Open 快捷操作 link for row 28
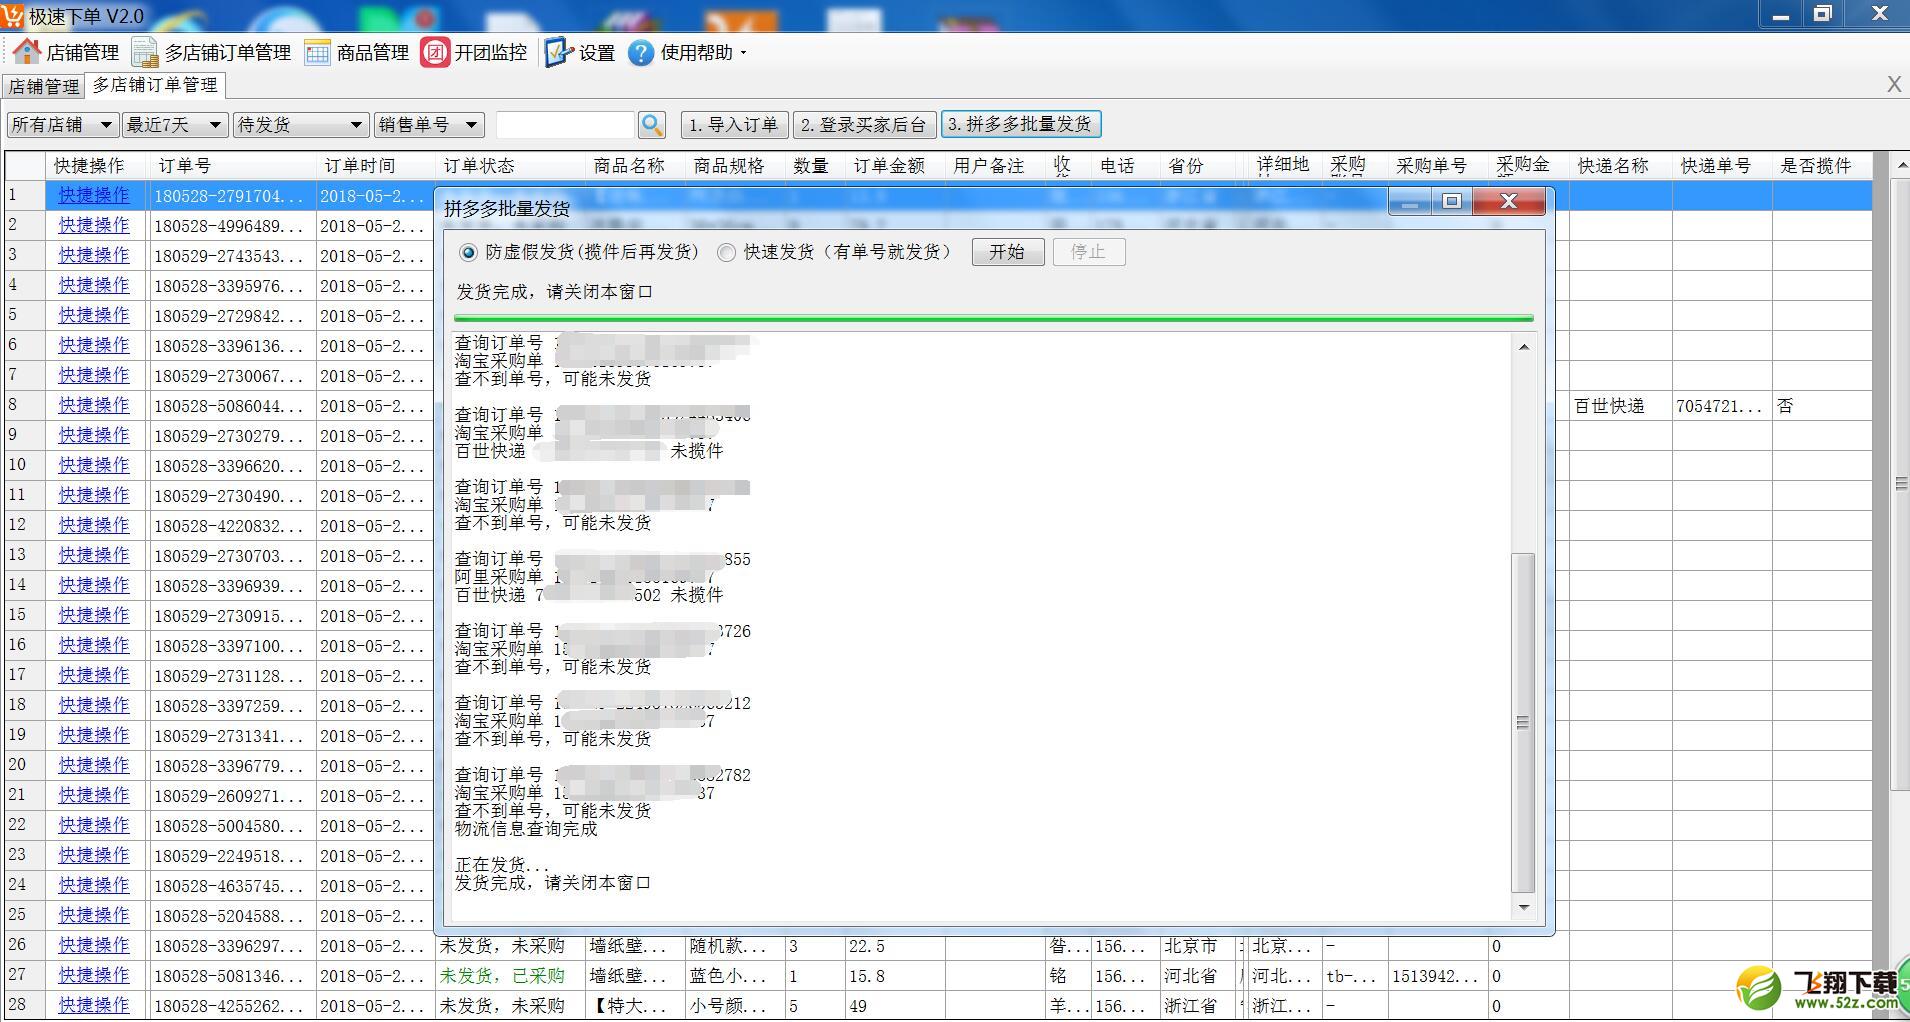This screenshot has width=1910, height=1022. pyautogui.click(x=94, y=1005)
